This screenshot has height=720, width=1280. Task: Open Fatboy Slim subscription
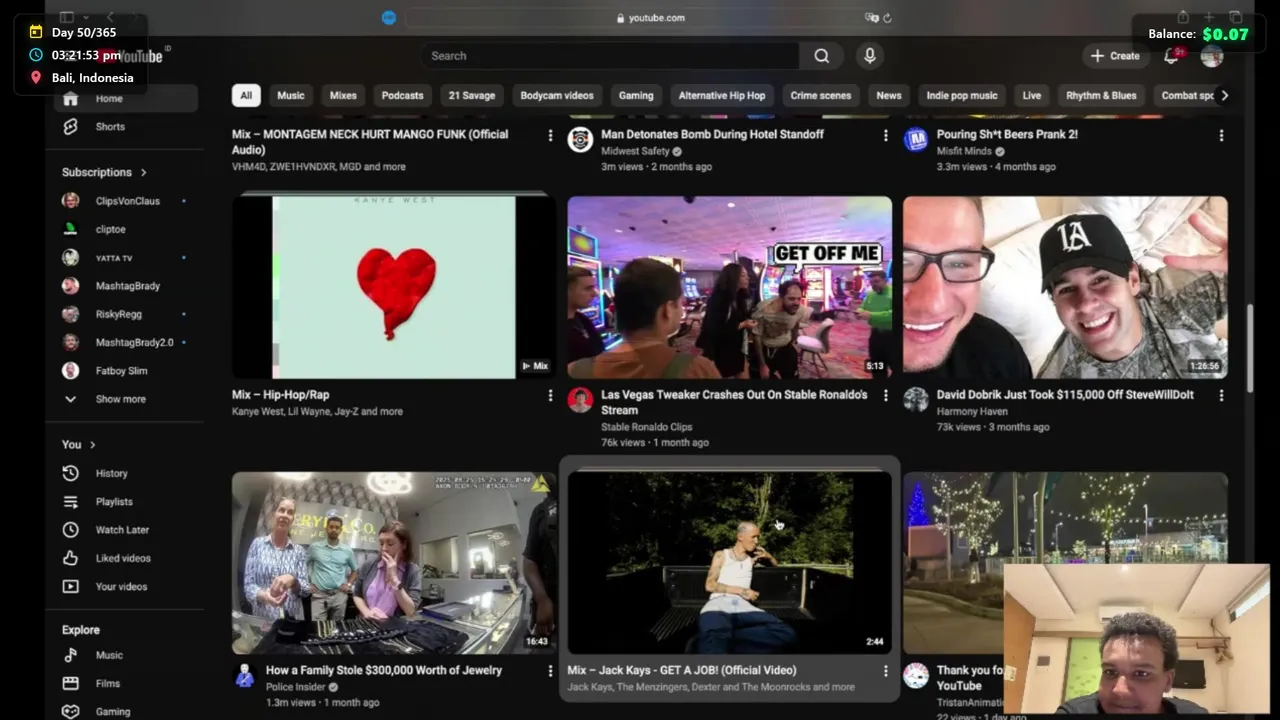pos(126,371)
